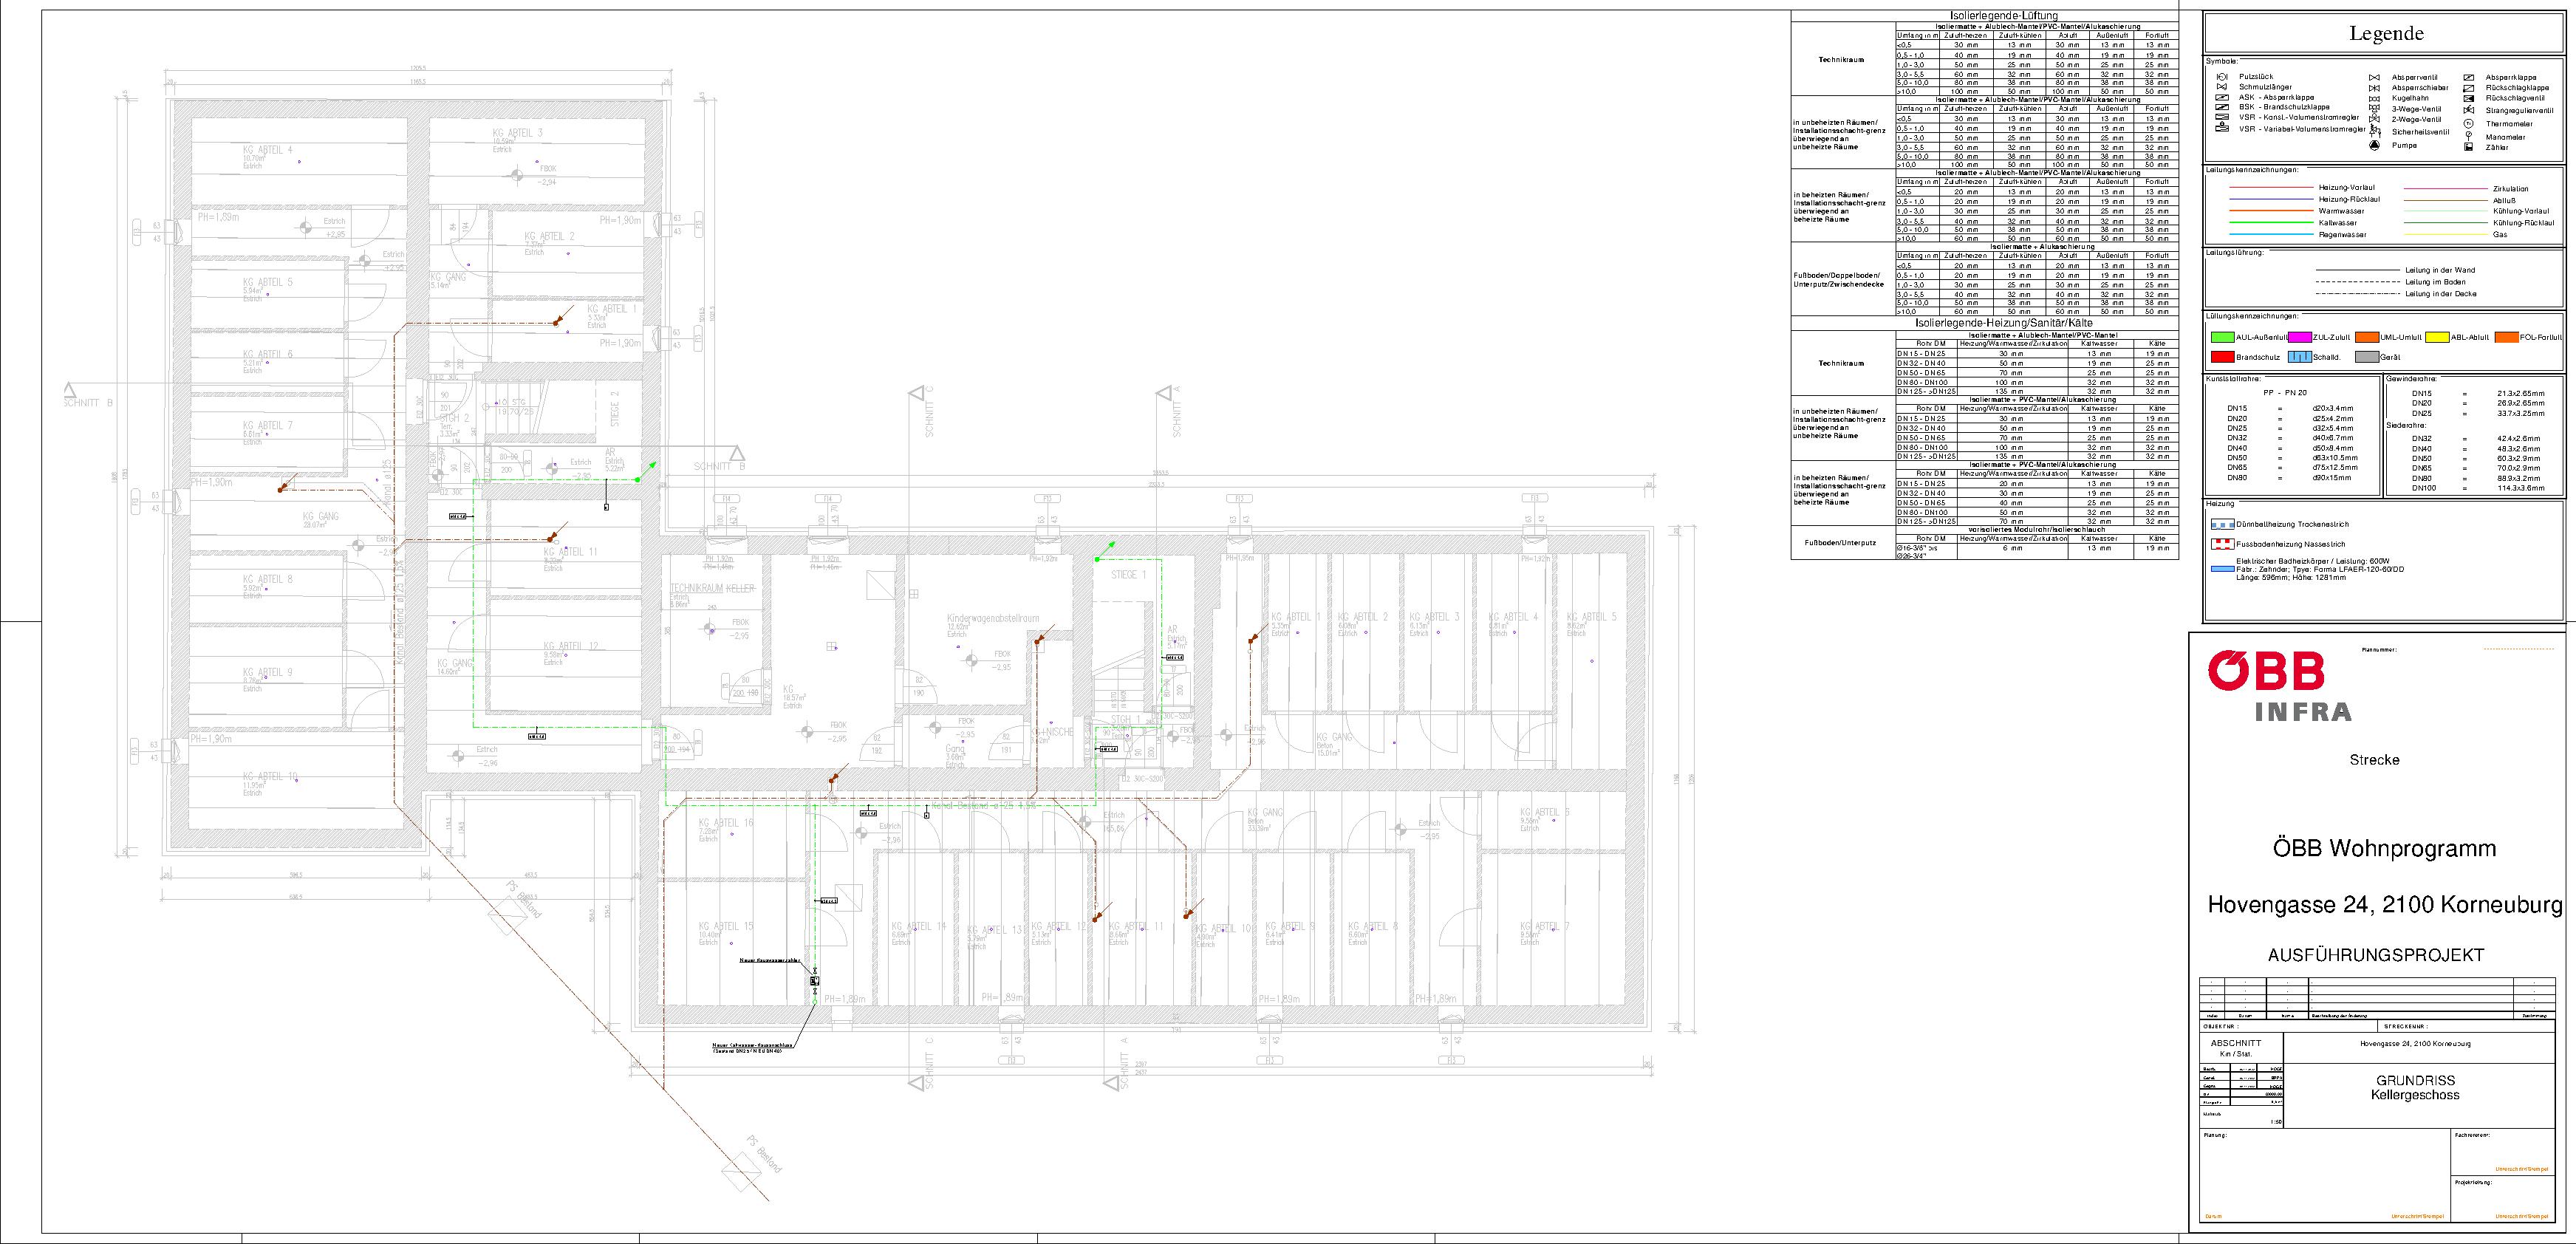This screenshot has height=1244, width=2576.
Task: Click the Technikraum Keller room label
Action: click(712, 588)
